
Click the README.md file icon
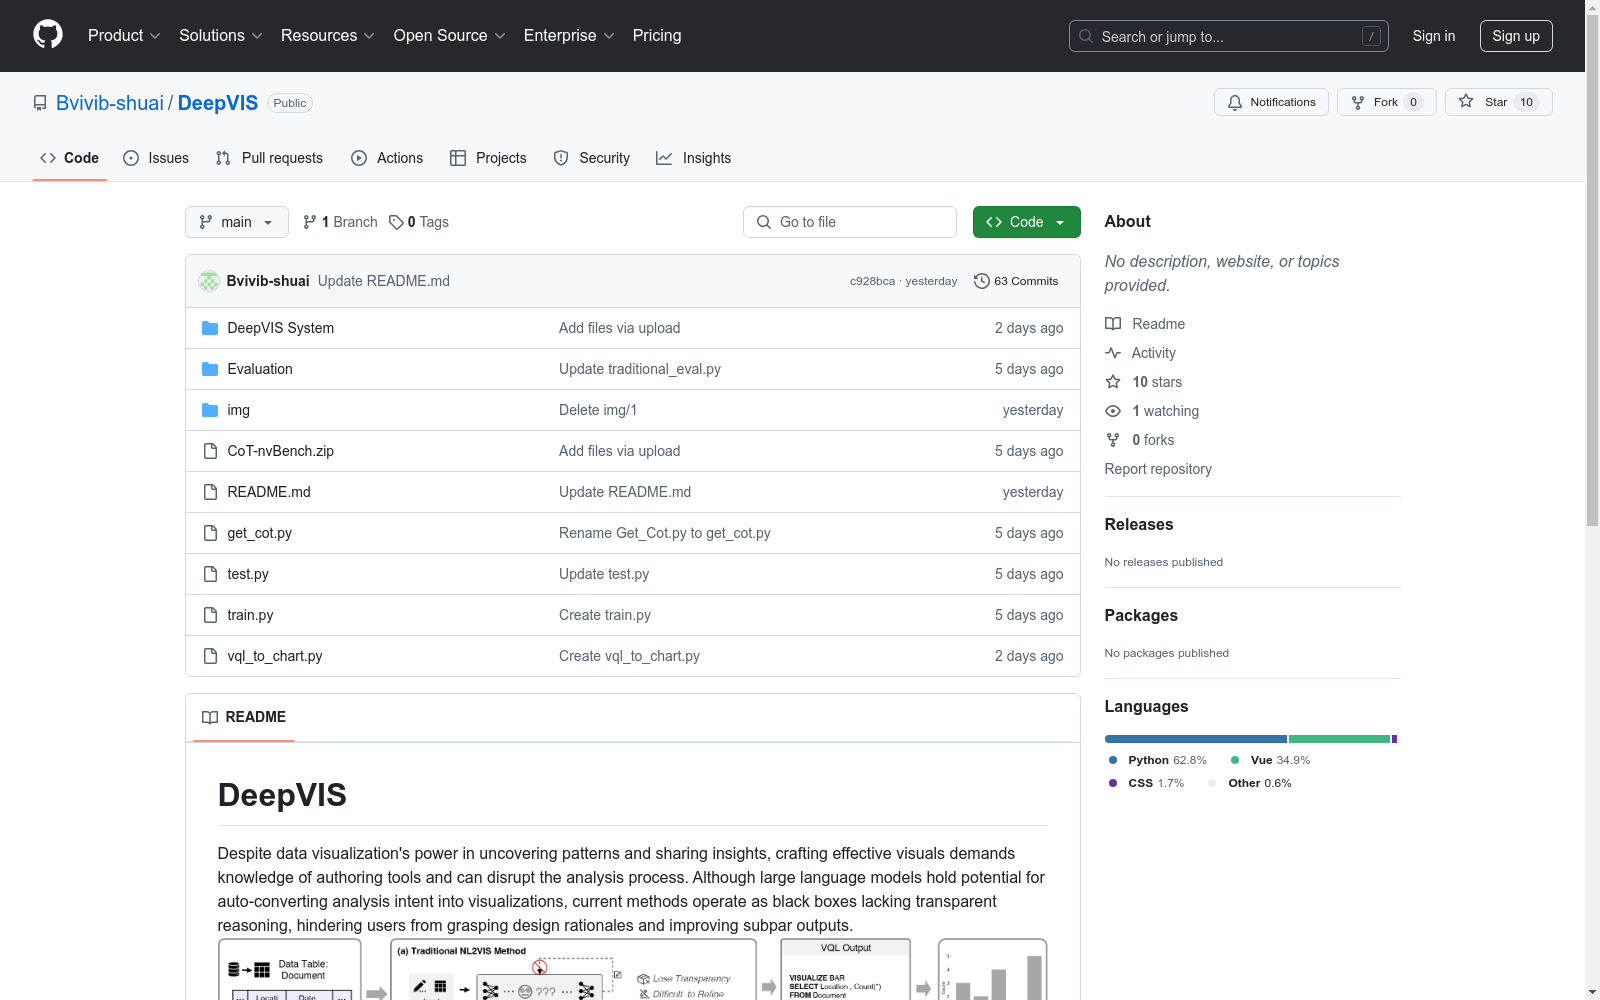coord(210,492)
